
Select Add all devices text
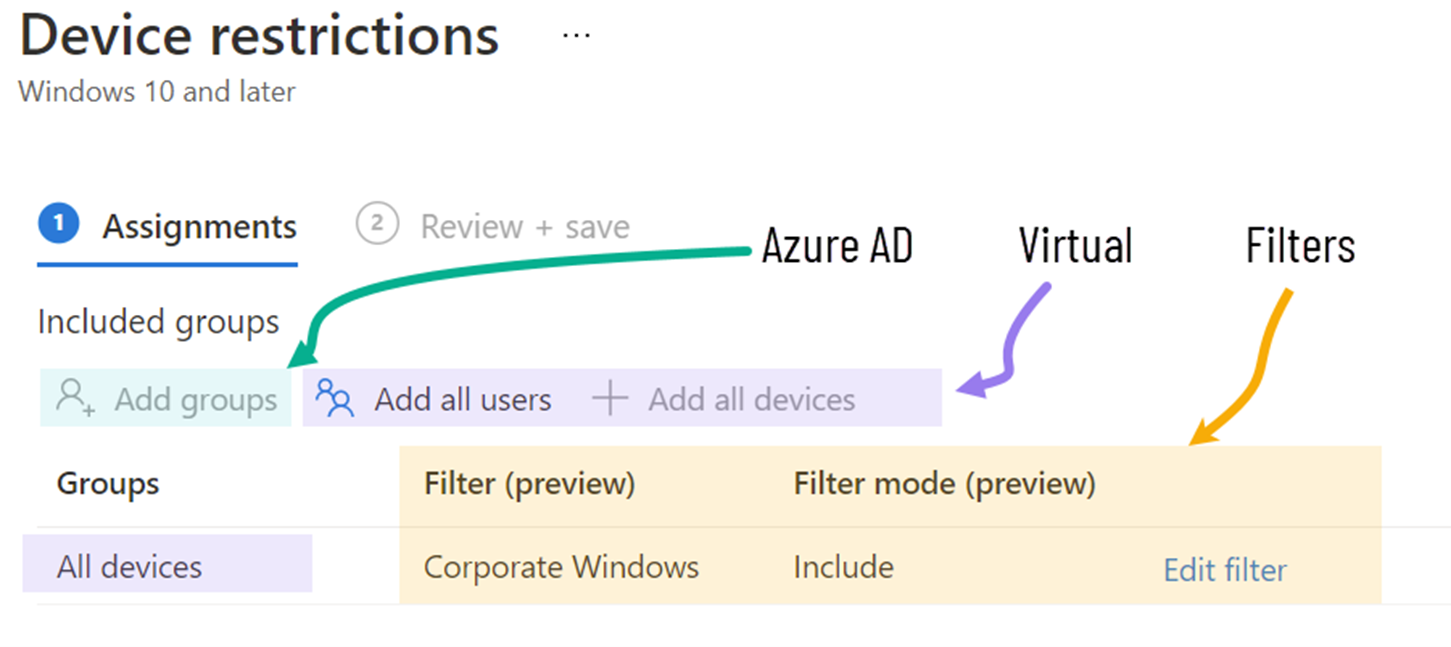point(752,399)
